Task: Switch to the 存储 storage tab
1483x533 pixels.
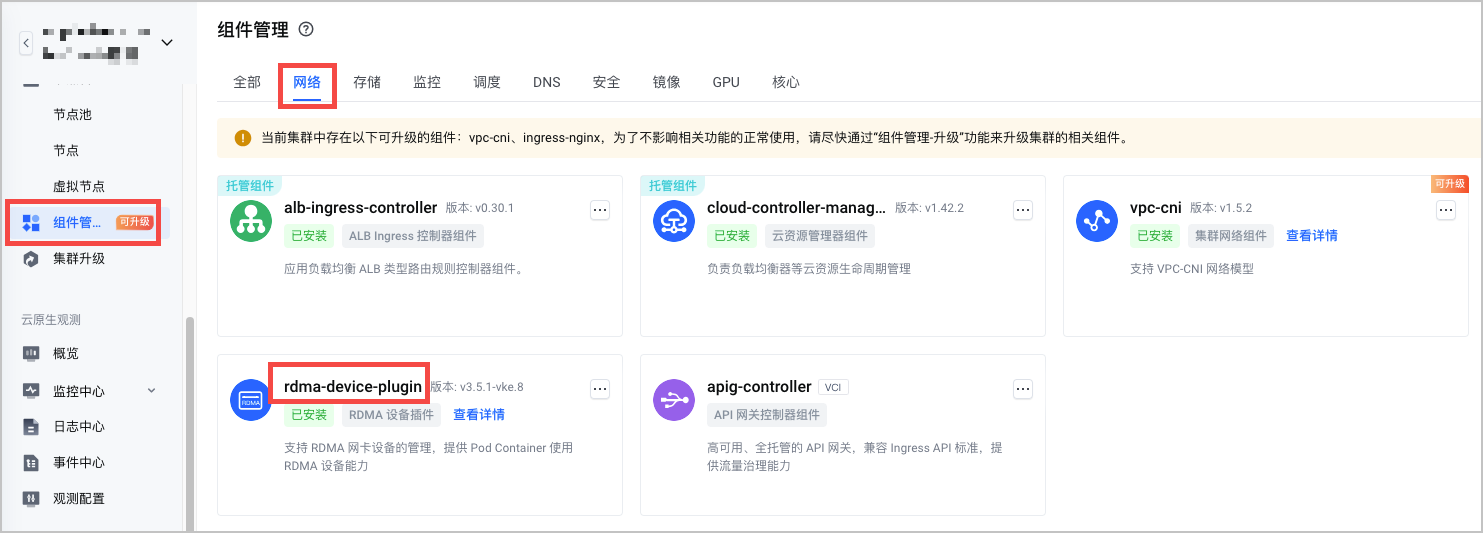Action: click(x=367, y=82)
